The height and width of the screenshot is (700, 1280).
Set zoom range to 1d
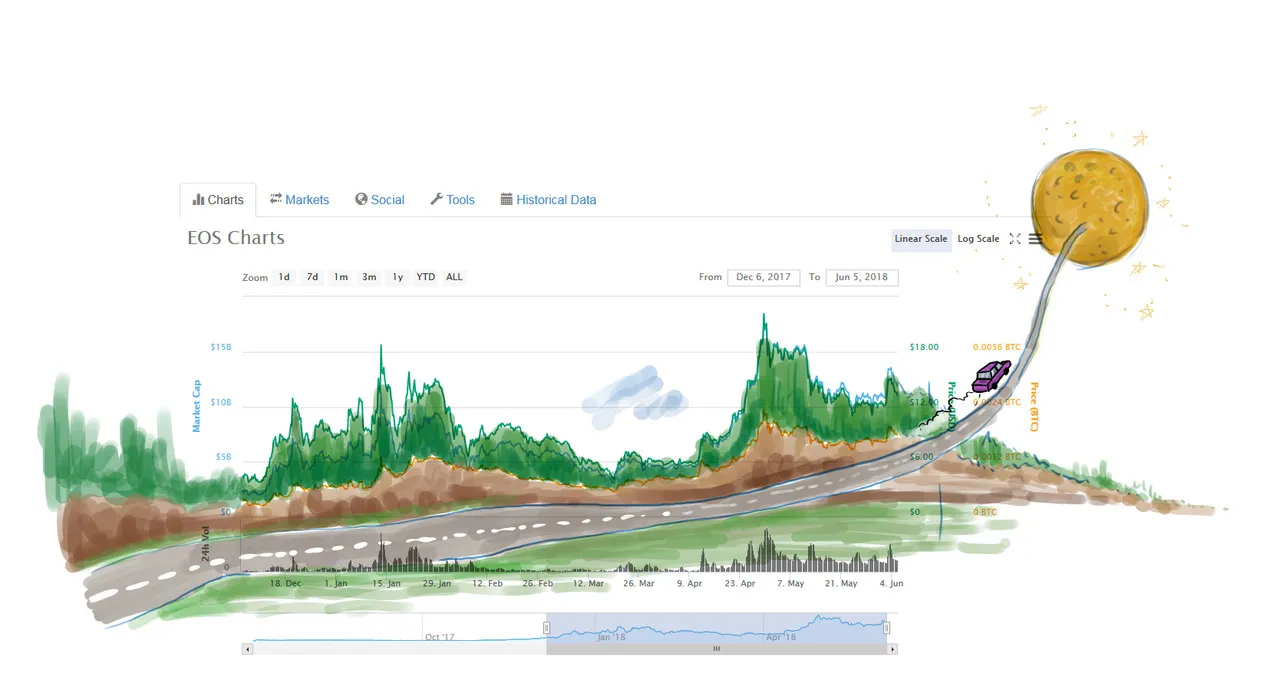click(284, 277)
